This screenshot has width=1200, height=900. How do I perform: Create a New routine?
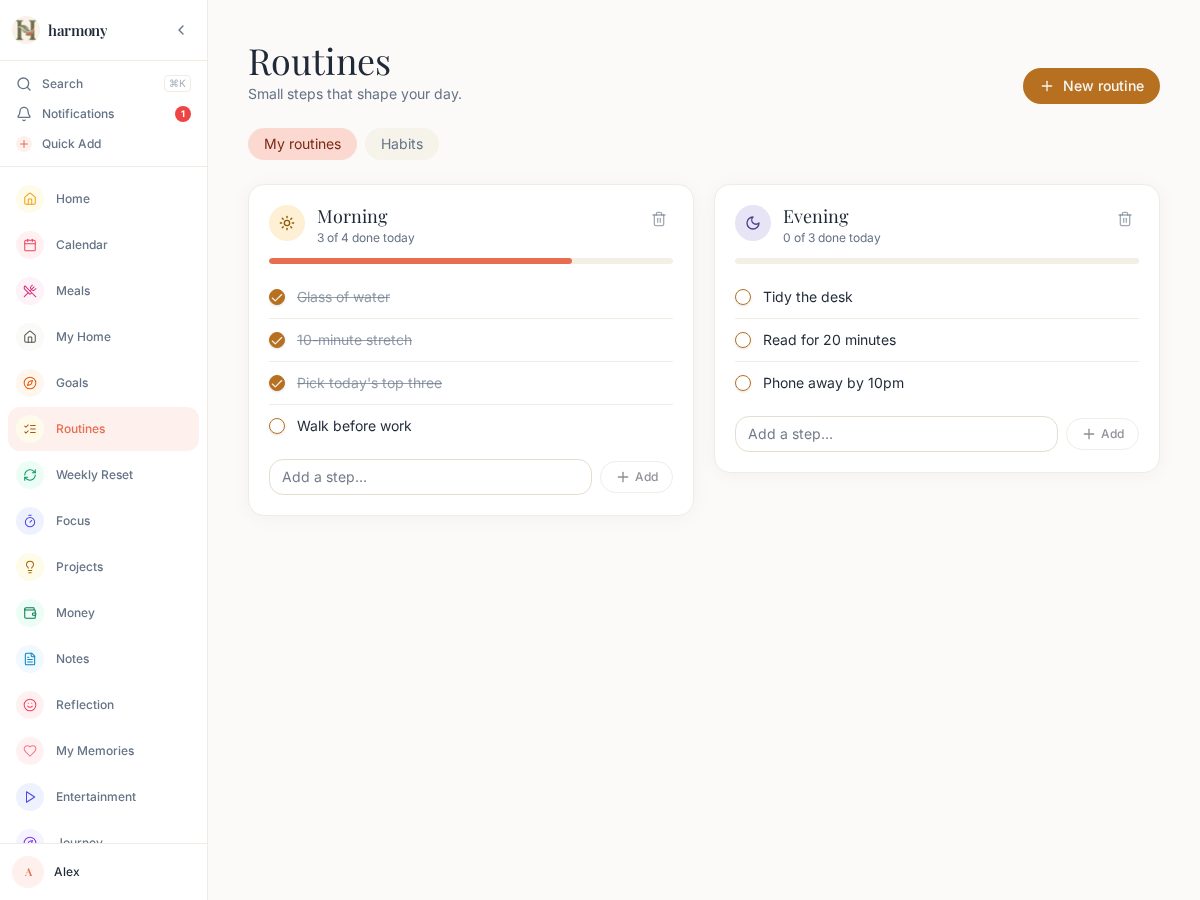(x=1091, y=86)
